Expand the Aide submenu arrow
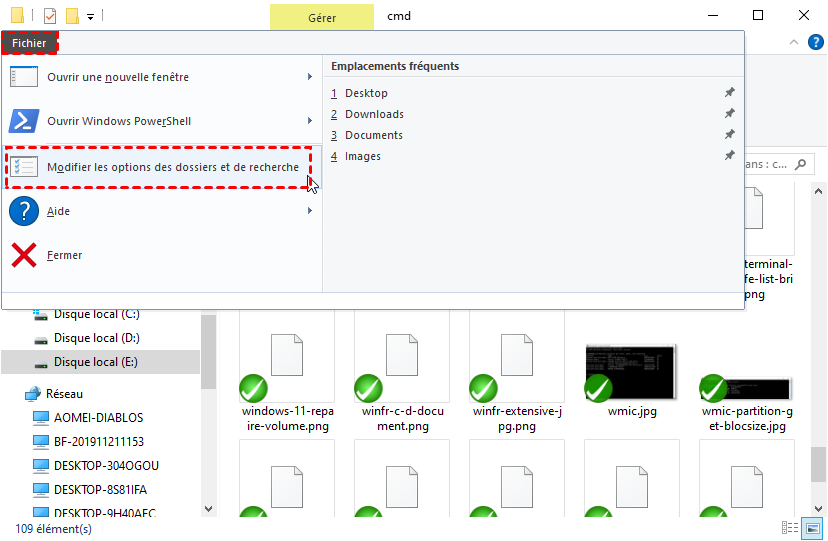Viewport: 828px width, 541px height. coord(310,211)
